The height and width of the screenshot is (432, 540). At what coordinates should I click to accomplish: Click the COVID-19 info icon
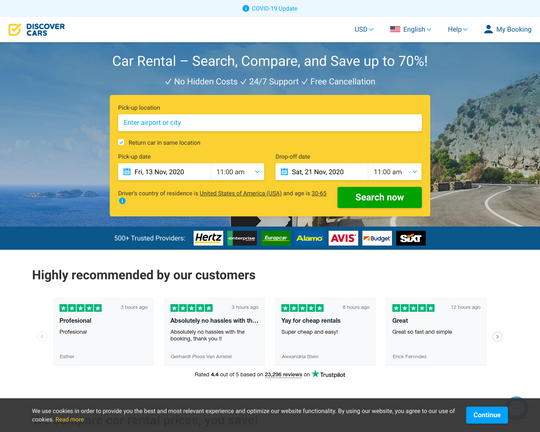[246, 9]
